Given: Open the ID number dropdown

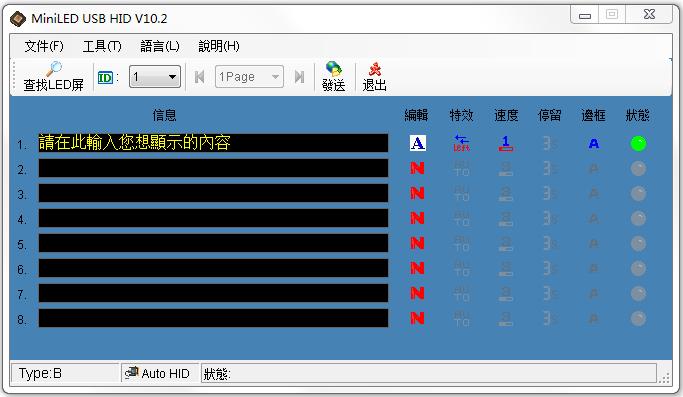Looking at the screenshot, I should pos(155,77).
